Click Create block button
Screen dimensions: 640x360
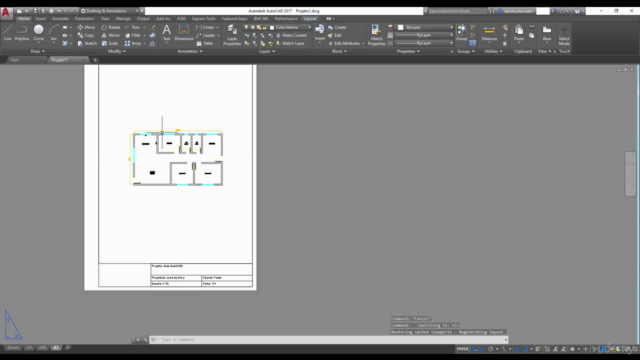[337, 27]
